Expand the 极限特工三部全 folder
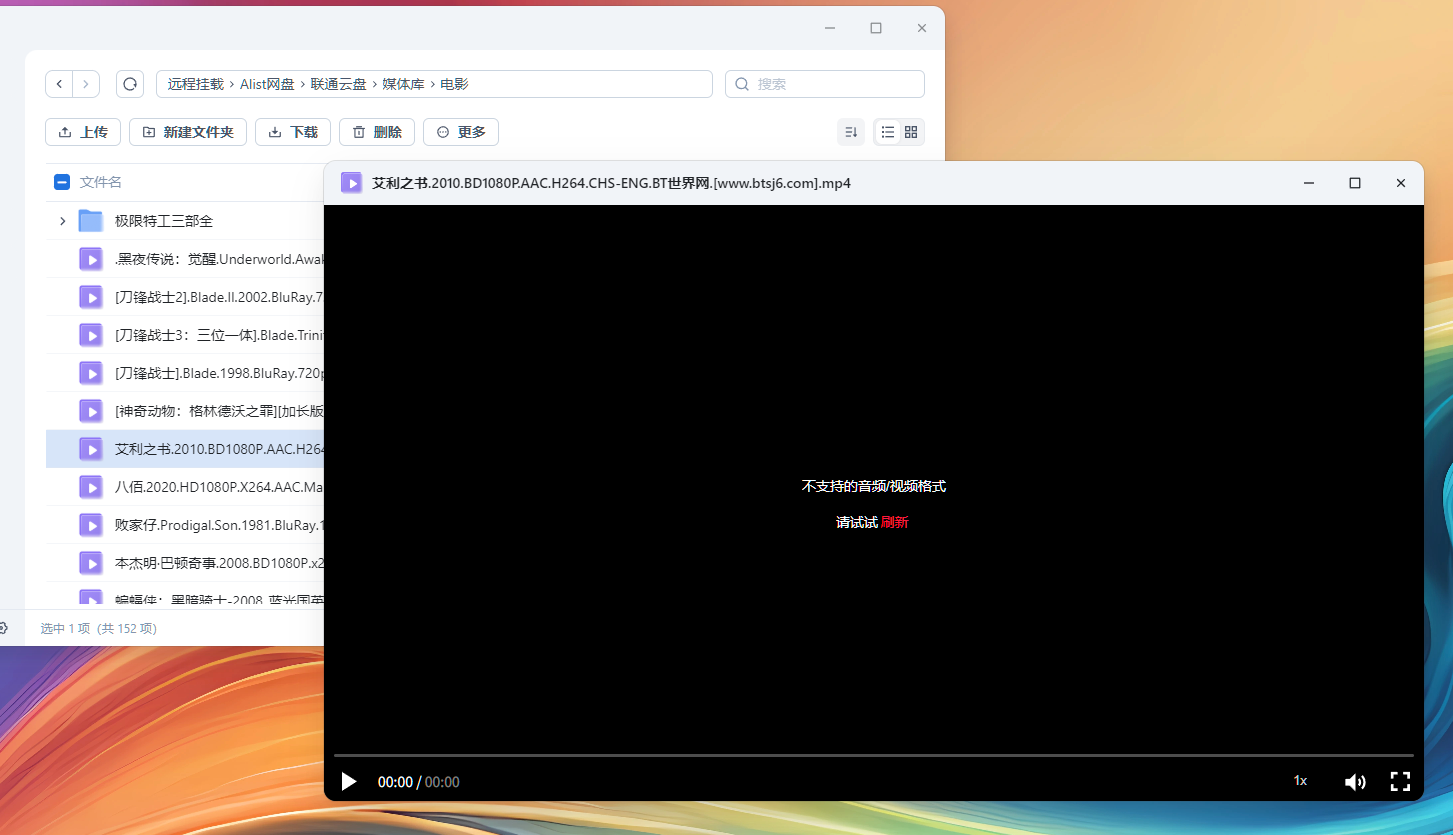Image resolution: width=1453 pixels, height=835 pixels. [62, 221]
